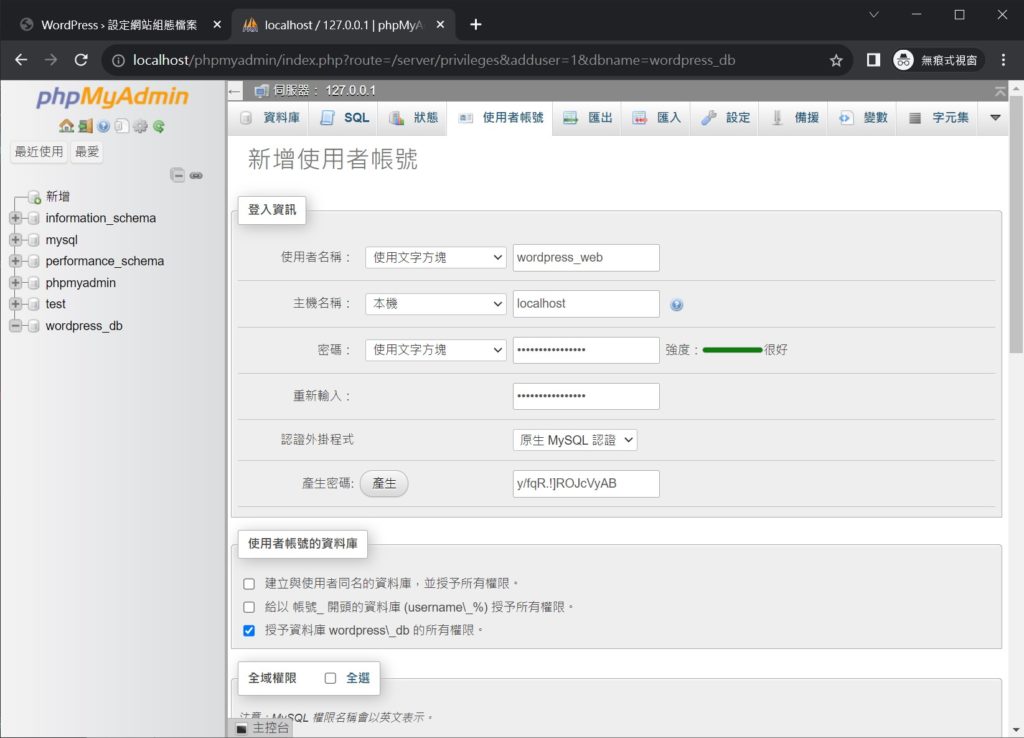This screenshot has width=1024, height=738.
Task: Open the 認證外掛程式 dropdown (原生 MySQL 認證)
Action: (575, 440)
